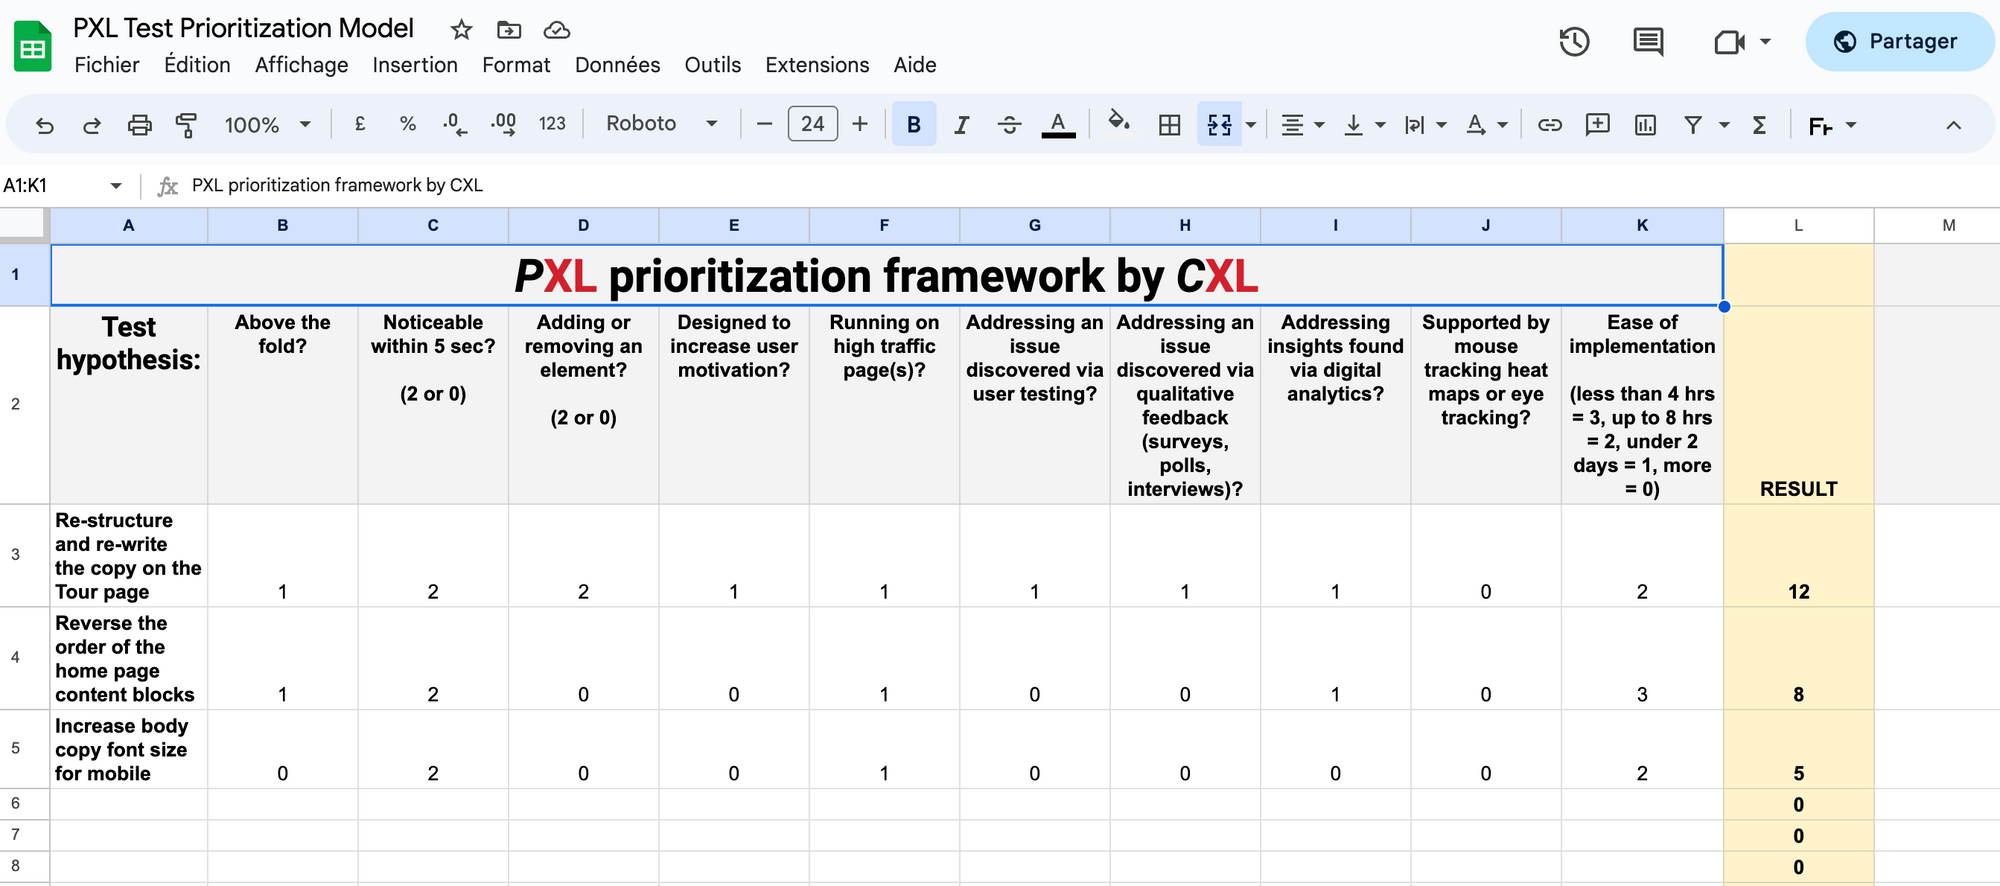
Task: Format as percent
Action: tap(407, 124)
